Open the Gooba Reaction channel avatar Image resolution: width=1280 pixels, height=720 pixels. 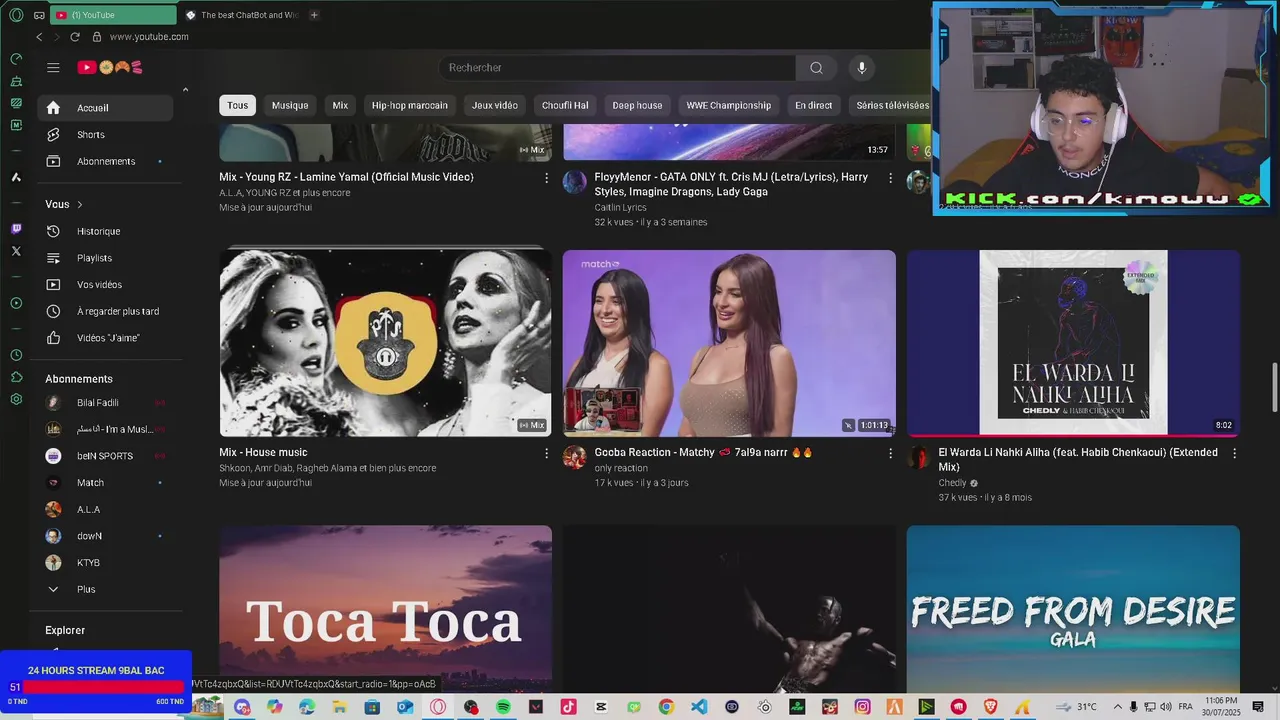click(x=575, y=457)
